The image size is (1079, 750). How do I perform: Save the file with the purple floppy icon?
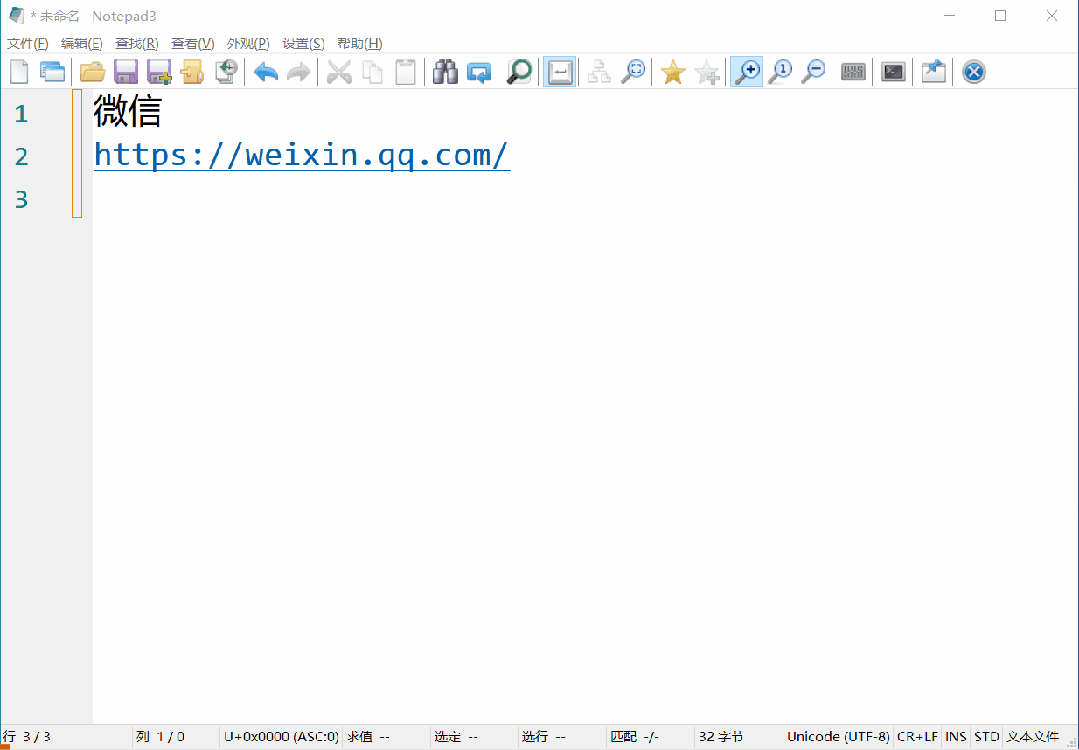[x=125, y=72]
